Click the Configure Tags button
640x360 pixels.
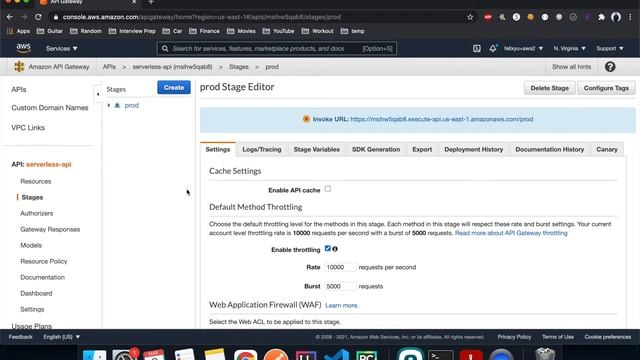click(x=606, y=88)
